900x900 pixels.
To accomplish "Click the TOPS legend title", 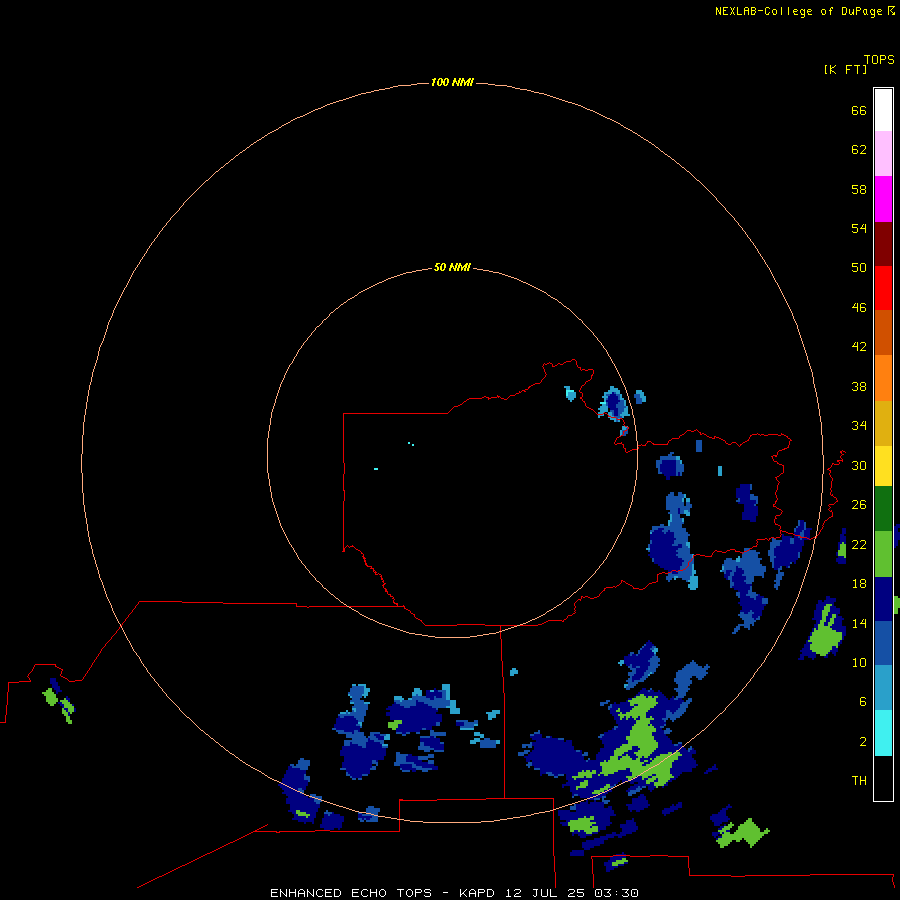I will pos(879,60).
